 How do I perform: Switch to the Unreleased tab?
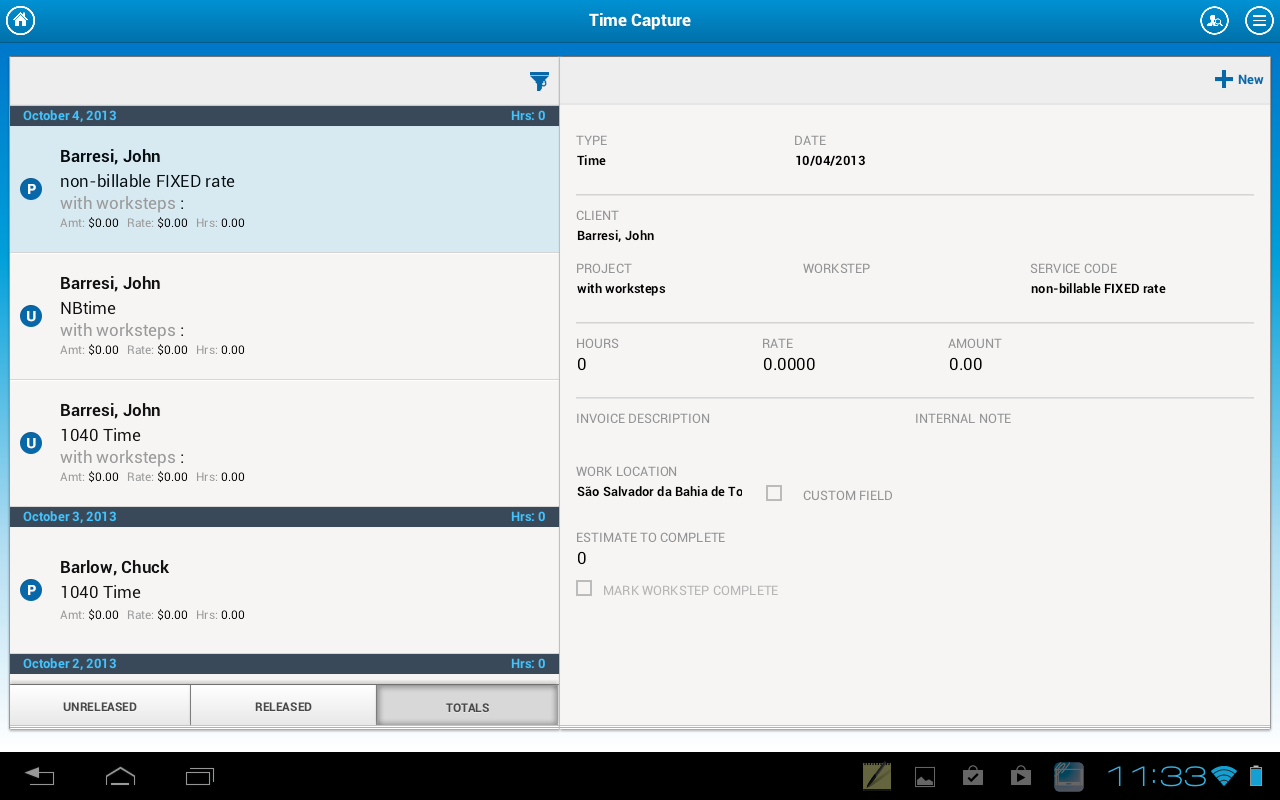[x=100, y=706]
